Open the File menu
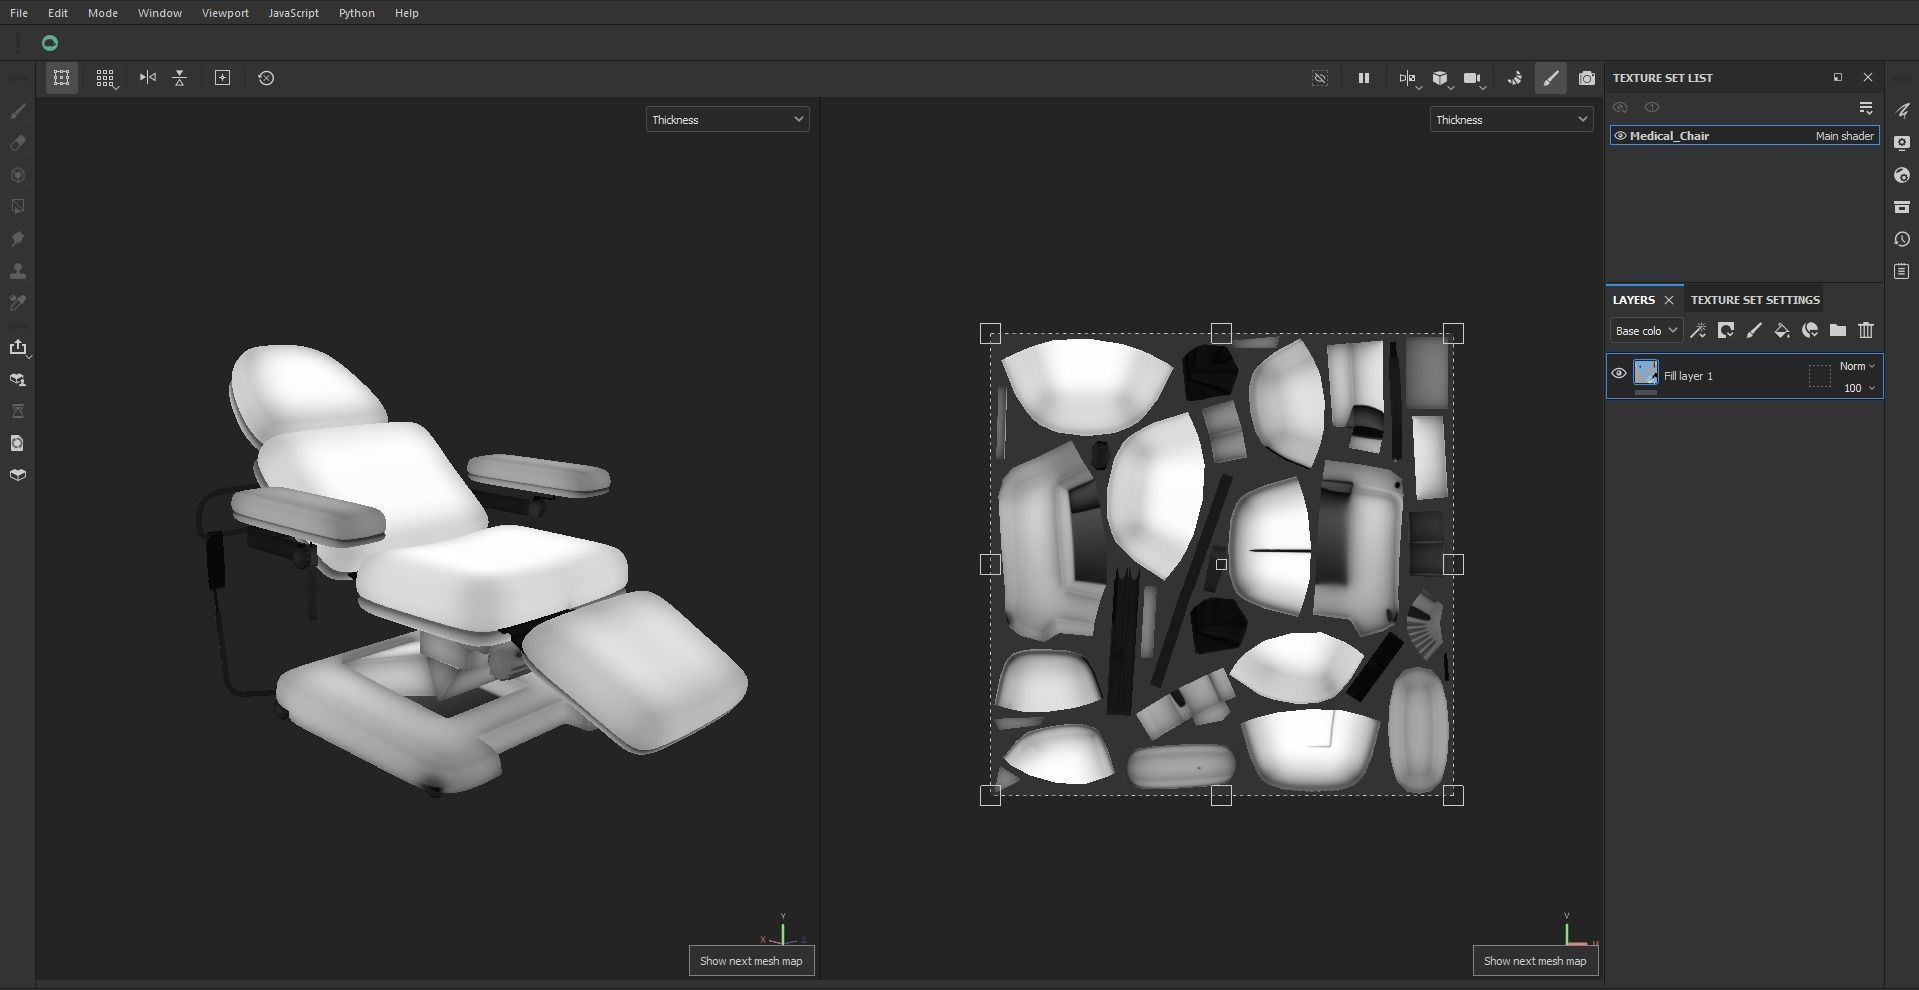The width and height of the screenshot is (1919, 990). (19, 13)
